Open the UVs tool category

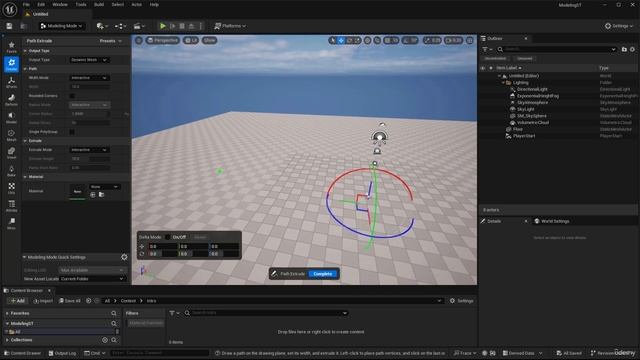pos(11,188)
